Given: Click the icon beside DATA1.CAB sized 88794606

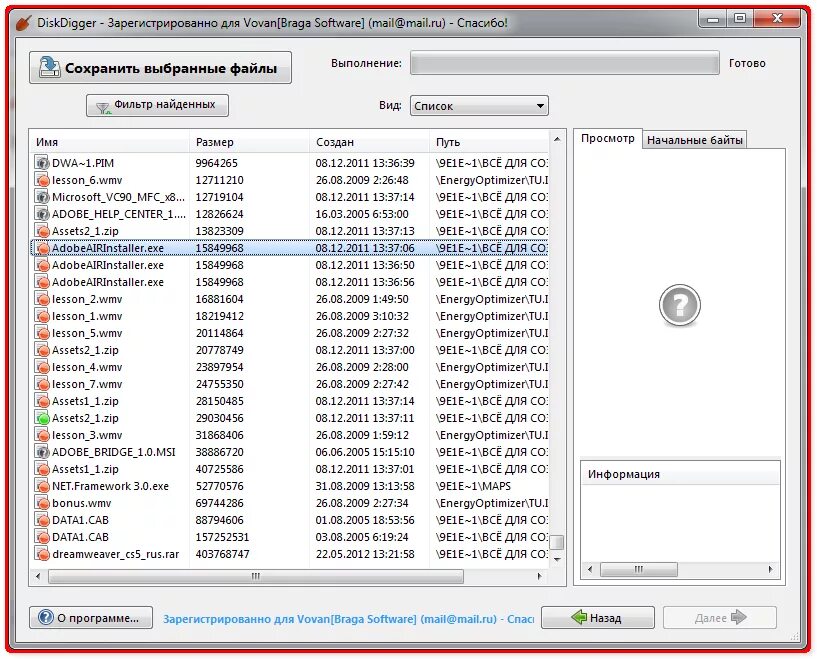Looking at the screenshot, I should click(42, 520).
